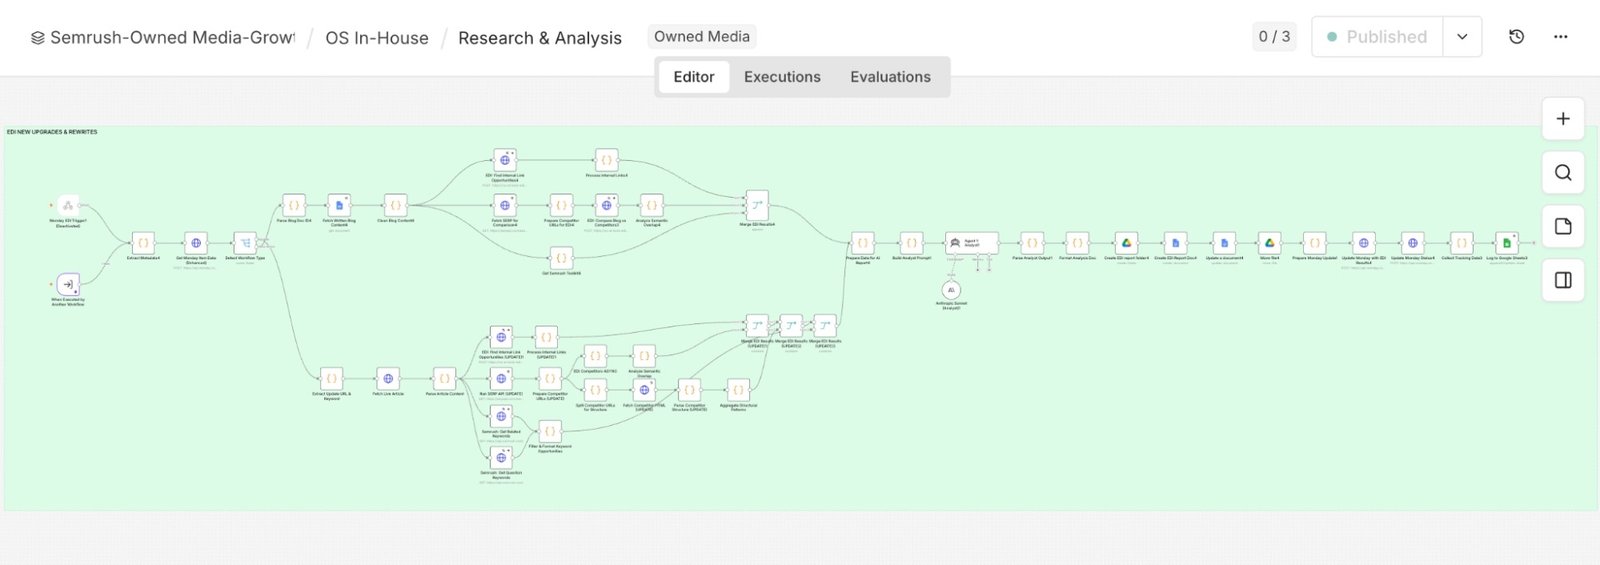The image size is (1600, 565).
Task: Select the Merge EDI Results4 node
Action: [x=757, y=205]
